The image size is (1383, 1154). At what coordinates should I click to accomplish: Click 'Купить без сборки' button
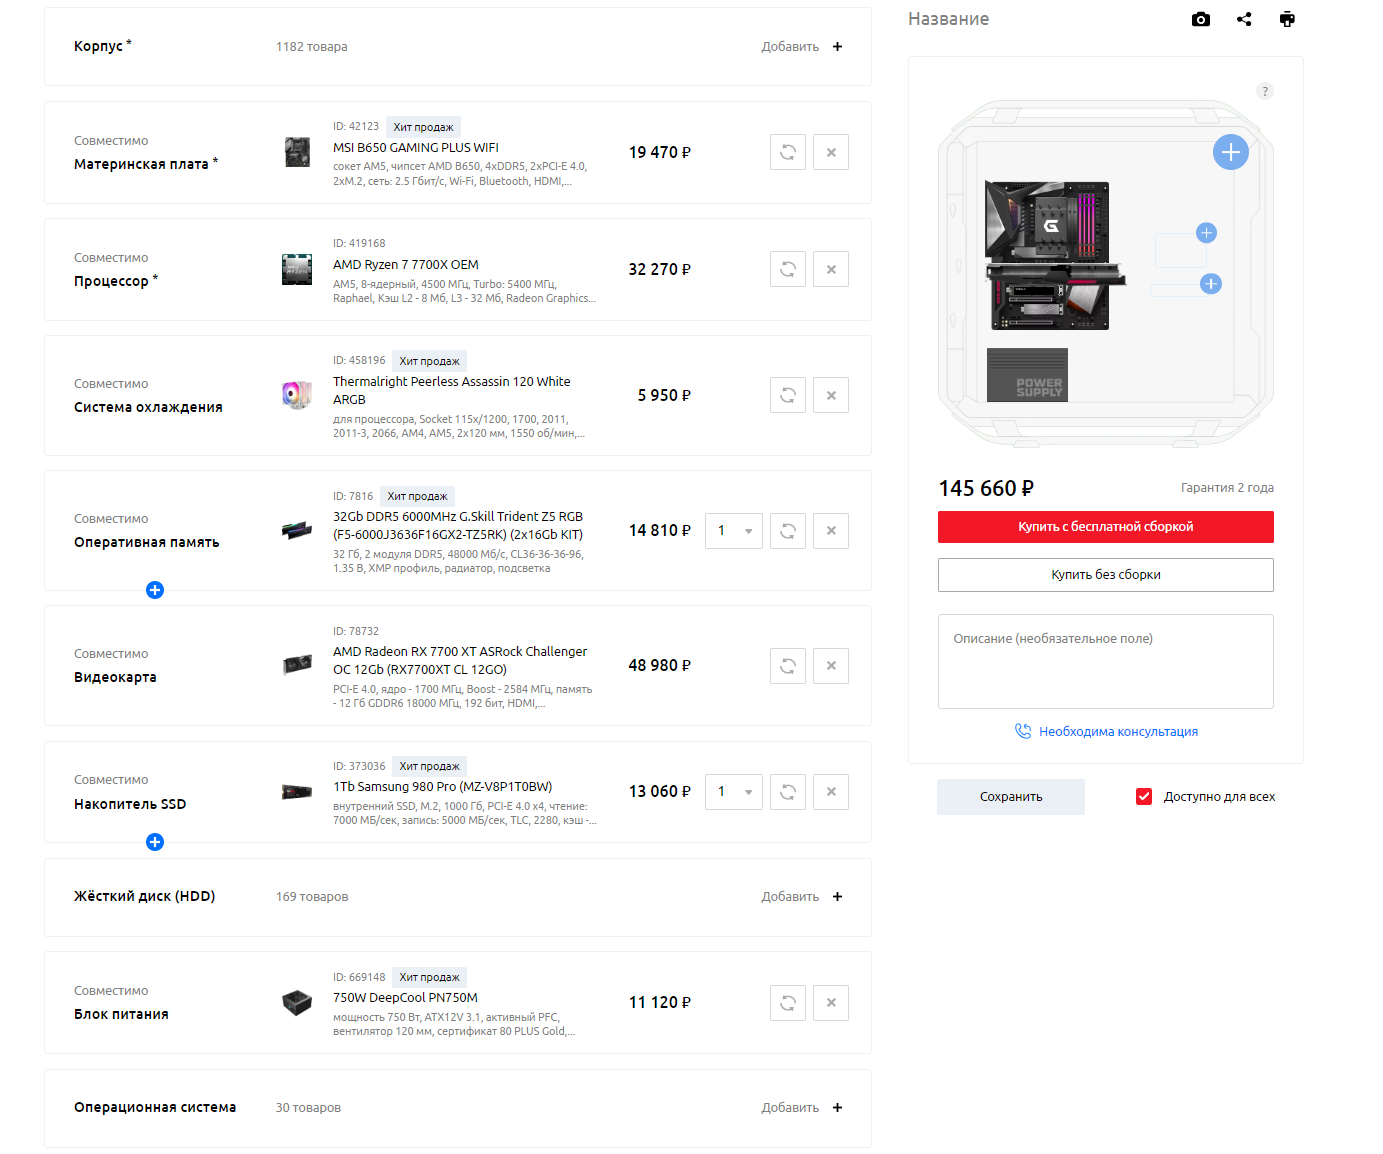pyautogui.click(x=1106, y=575)
